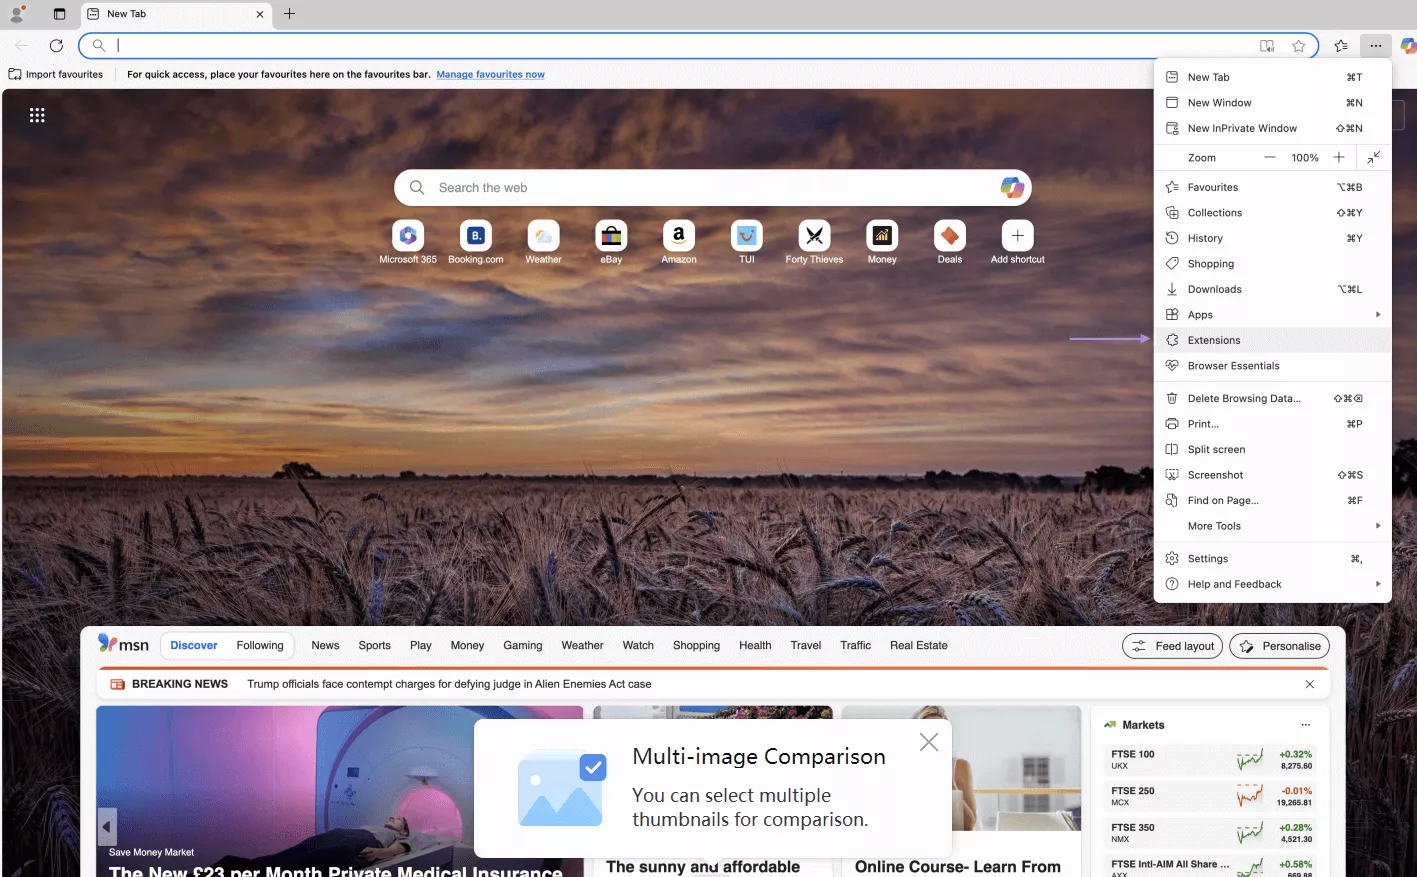Click the Manage favourites now link
The height and width of the screenshot is (877, 1417).
[490, 74]
